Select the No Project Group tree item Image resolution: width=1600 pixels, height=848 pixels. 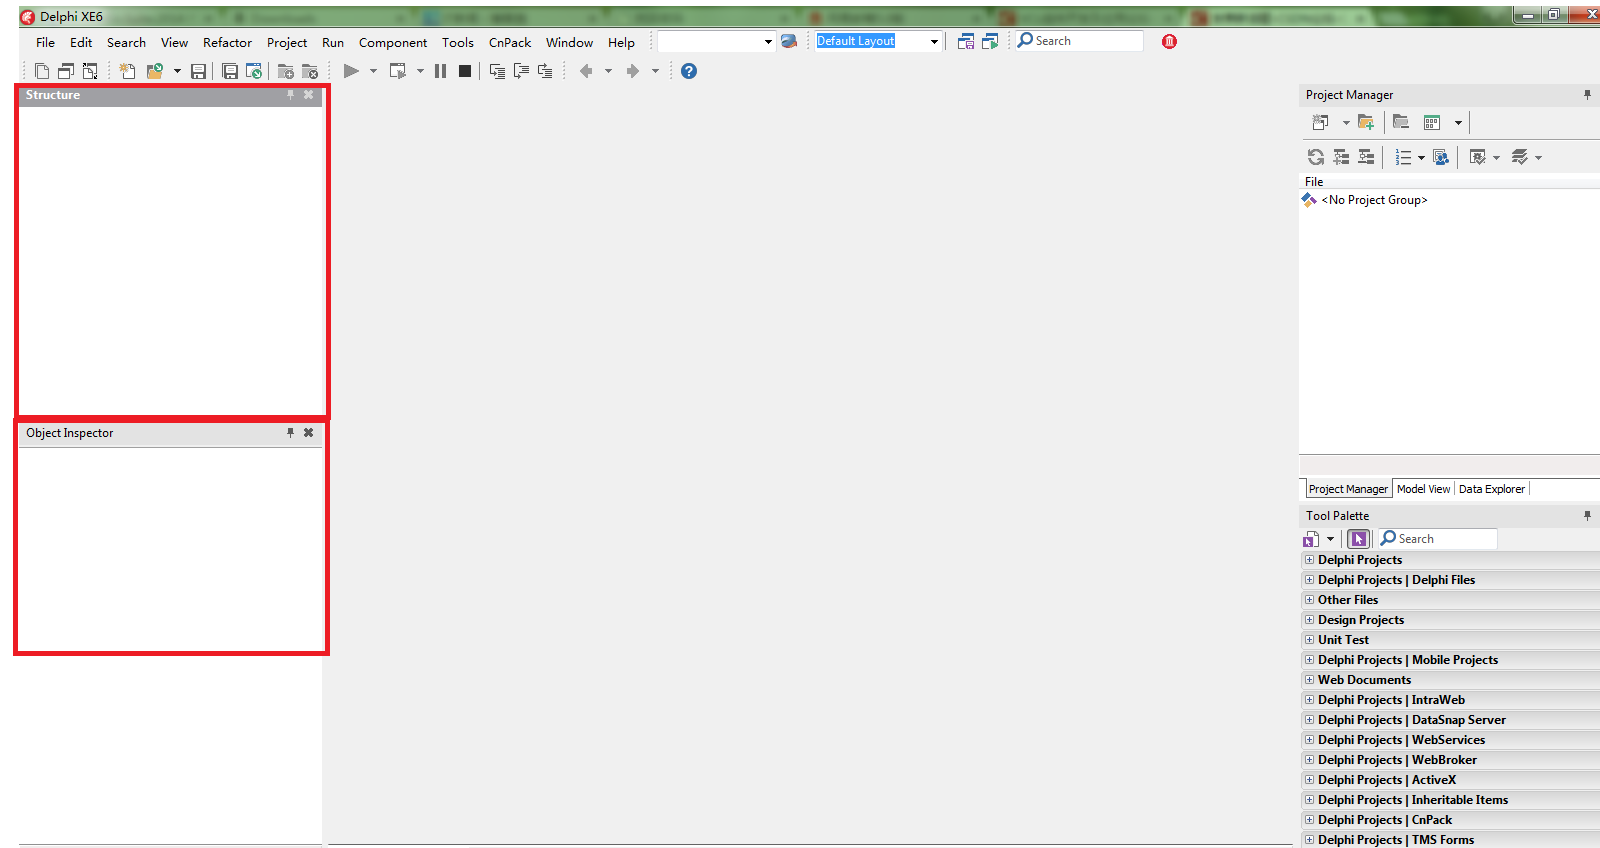[x=1374, y=200]
